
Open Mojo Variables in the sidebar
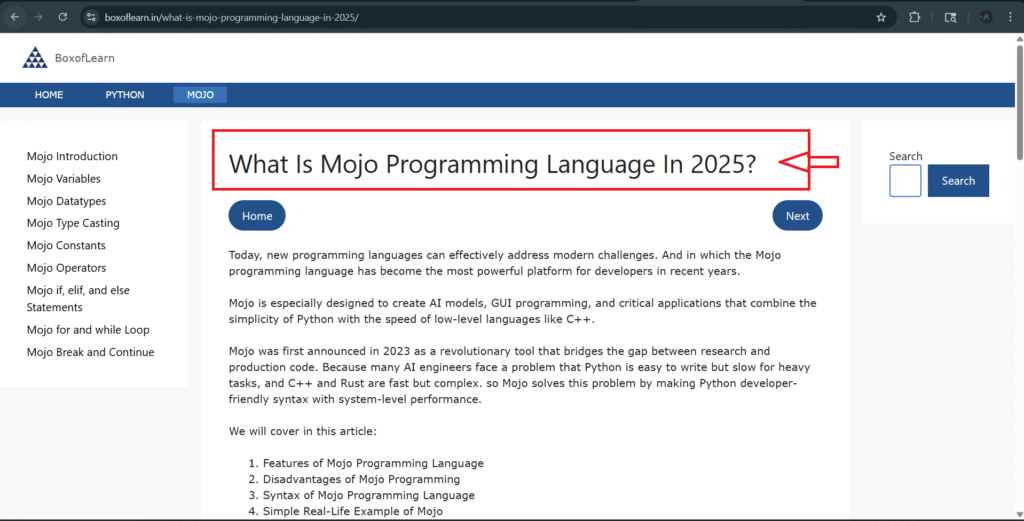point(63,178)
